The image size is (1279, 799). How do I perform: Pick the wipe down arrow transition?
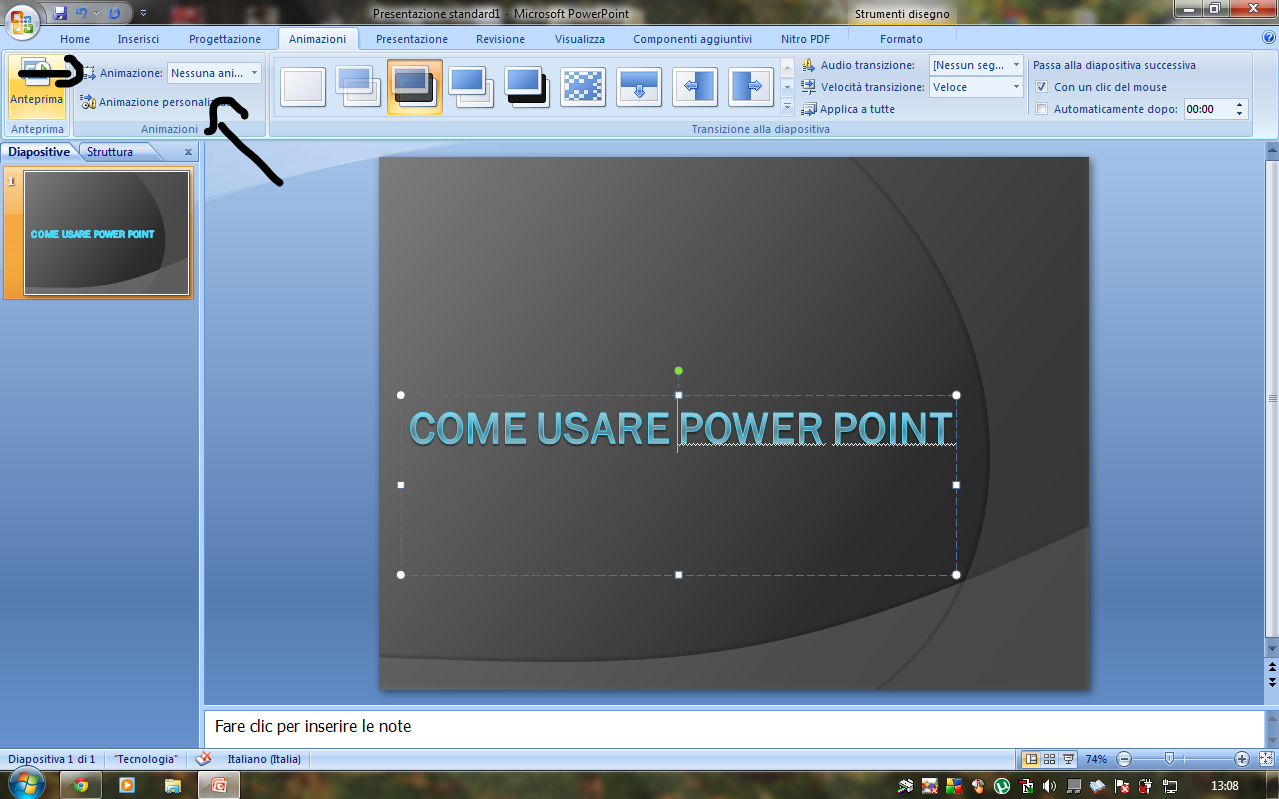(639, 87)
